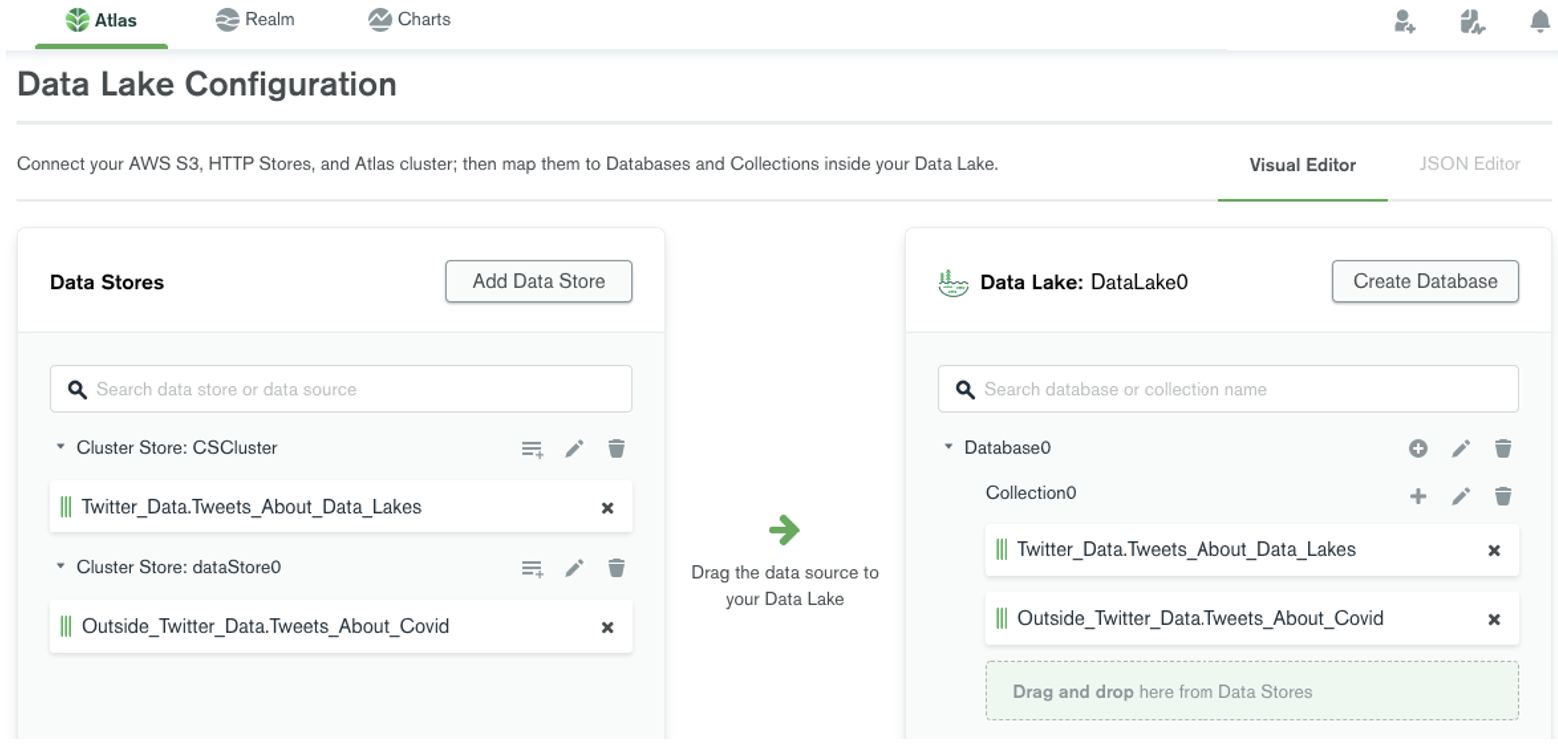Select the Visual Editor tab
1558x750 pixels.
tap(1302, 165)
